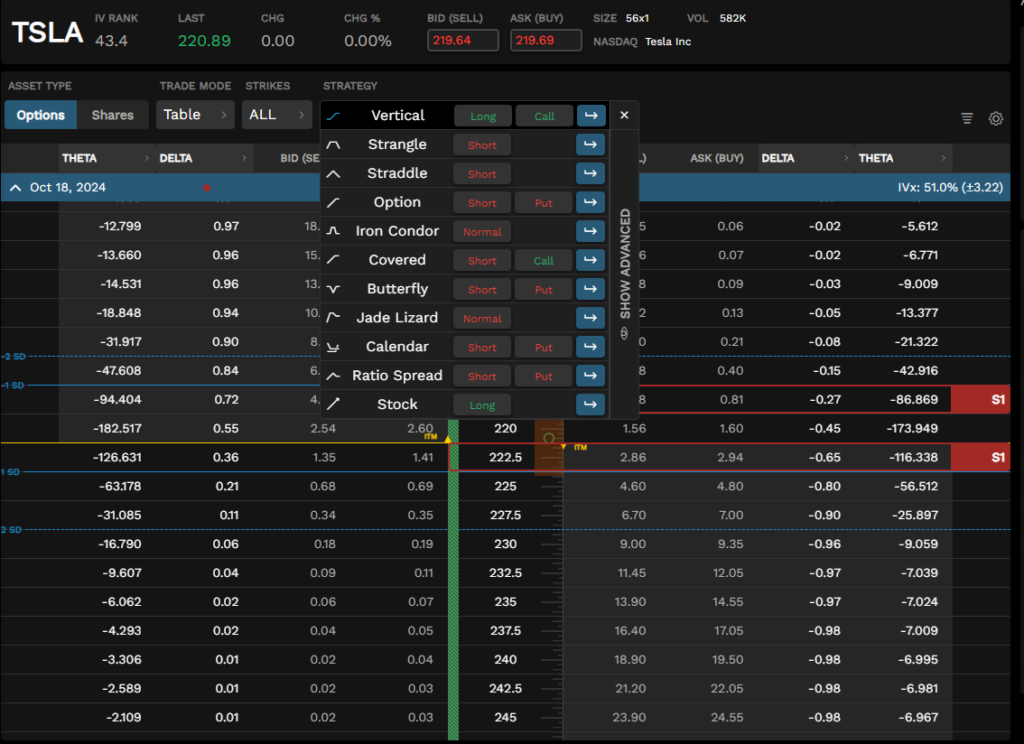Image resolution: width=1024 pixels, height=744 pixels.
Task: Open the ALL strikes dropdown
Action: (276, 115)
